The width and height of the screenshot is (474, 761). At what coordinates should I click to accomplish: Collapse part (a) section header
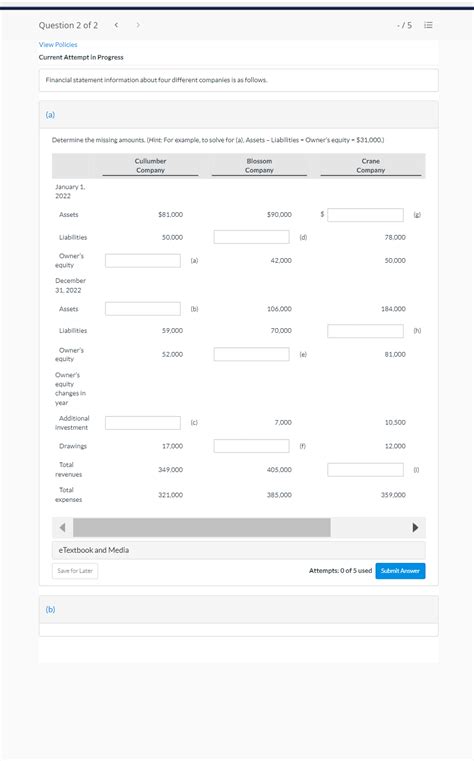point(238,115)
